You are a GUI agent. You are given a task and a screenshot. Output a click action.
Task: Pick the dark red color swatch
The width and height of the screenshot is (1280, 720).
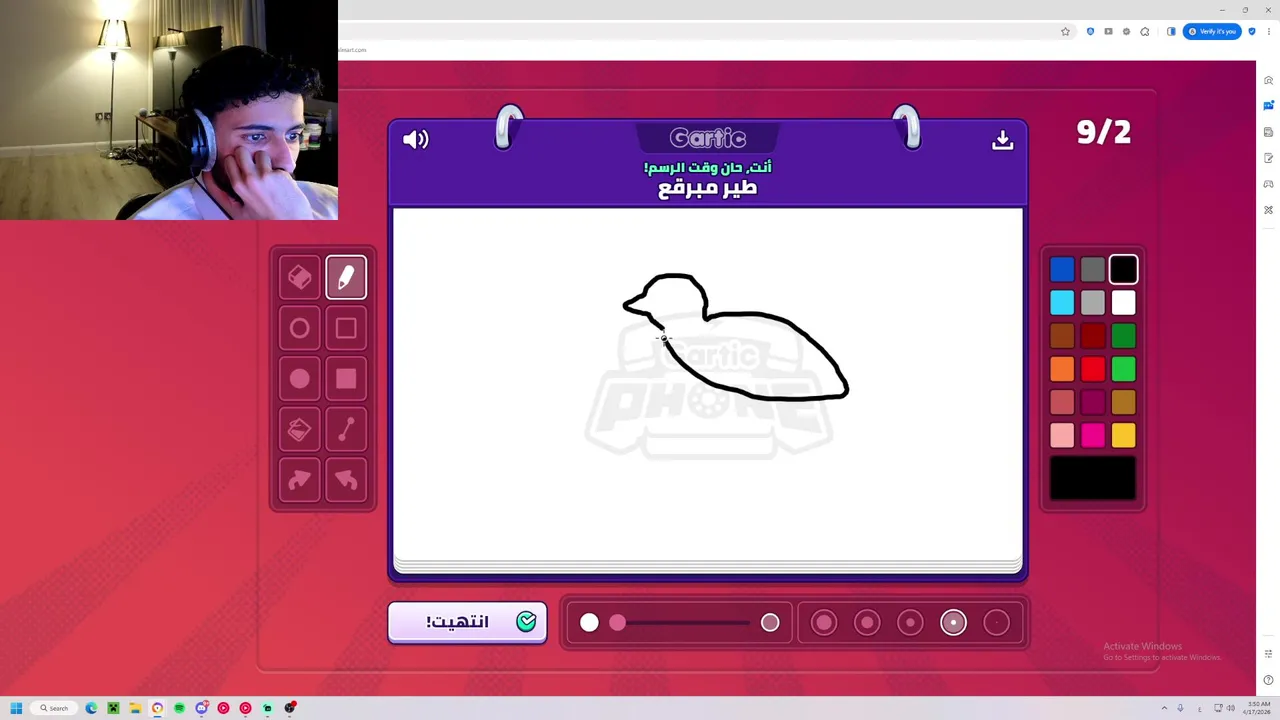coord(1093,336)
